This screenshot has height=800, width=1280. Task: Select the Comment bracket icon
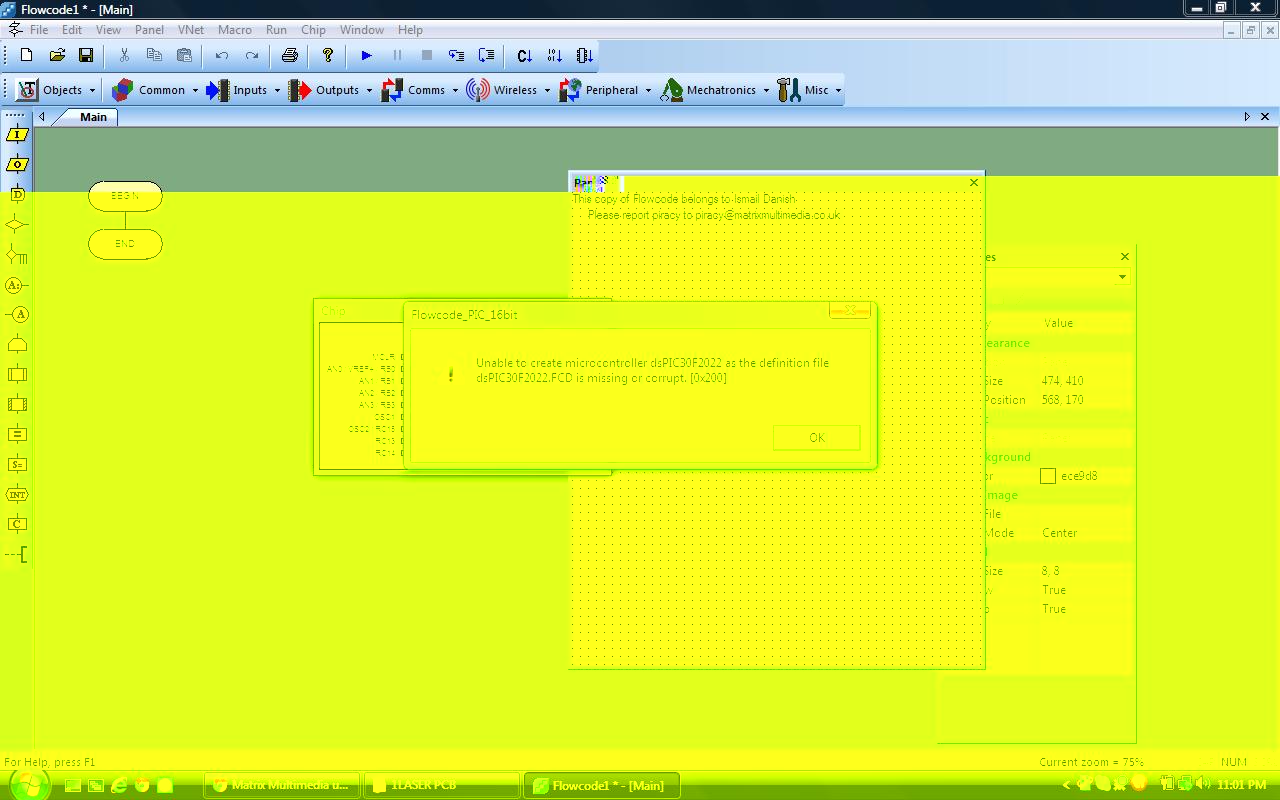tap(17, 554)
